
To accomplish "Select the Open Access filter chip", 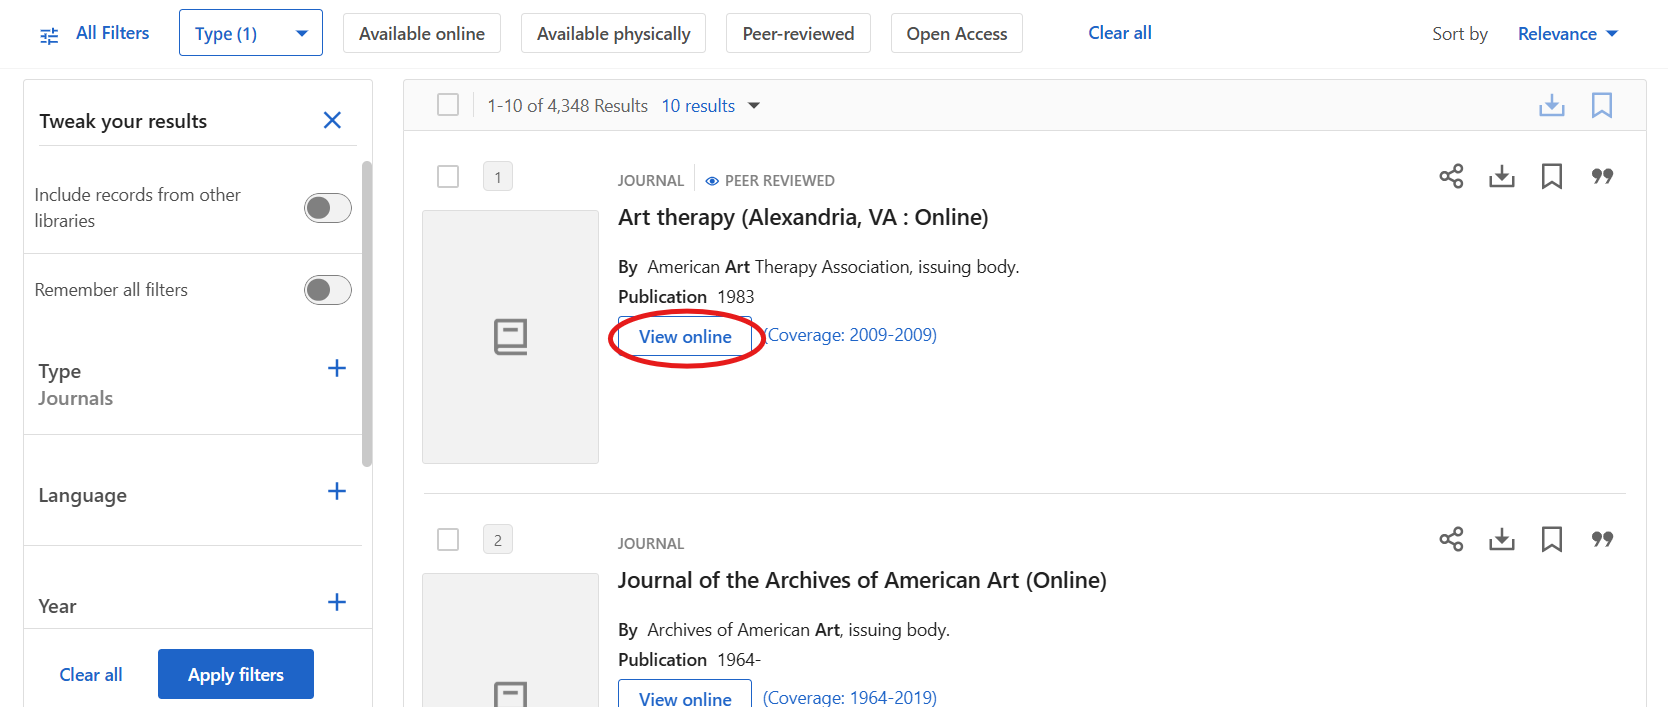I will [x=956, y=33].
